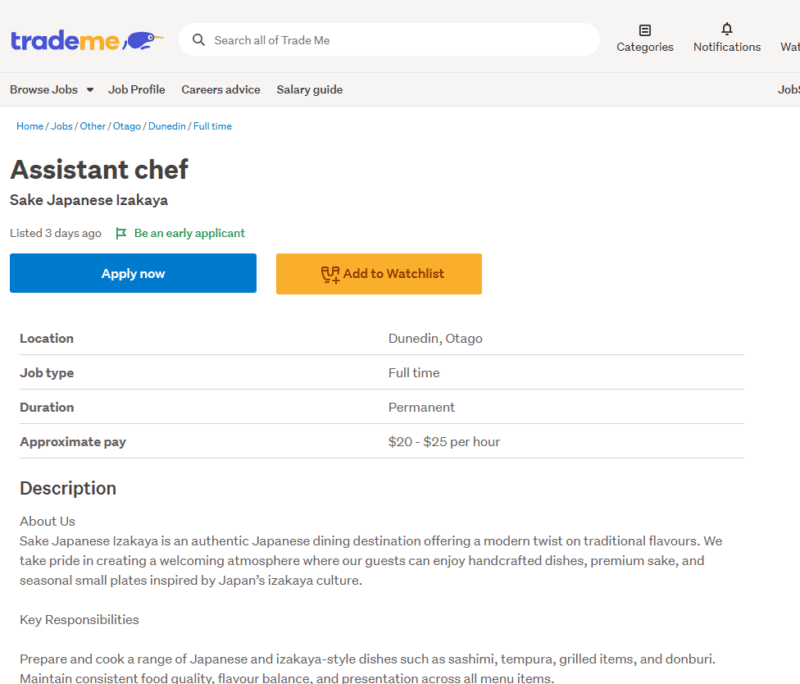Click the Add to Watchlist button
Image resolution: width=800 pixels, height=684 pixels.
379,274
